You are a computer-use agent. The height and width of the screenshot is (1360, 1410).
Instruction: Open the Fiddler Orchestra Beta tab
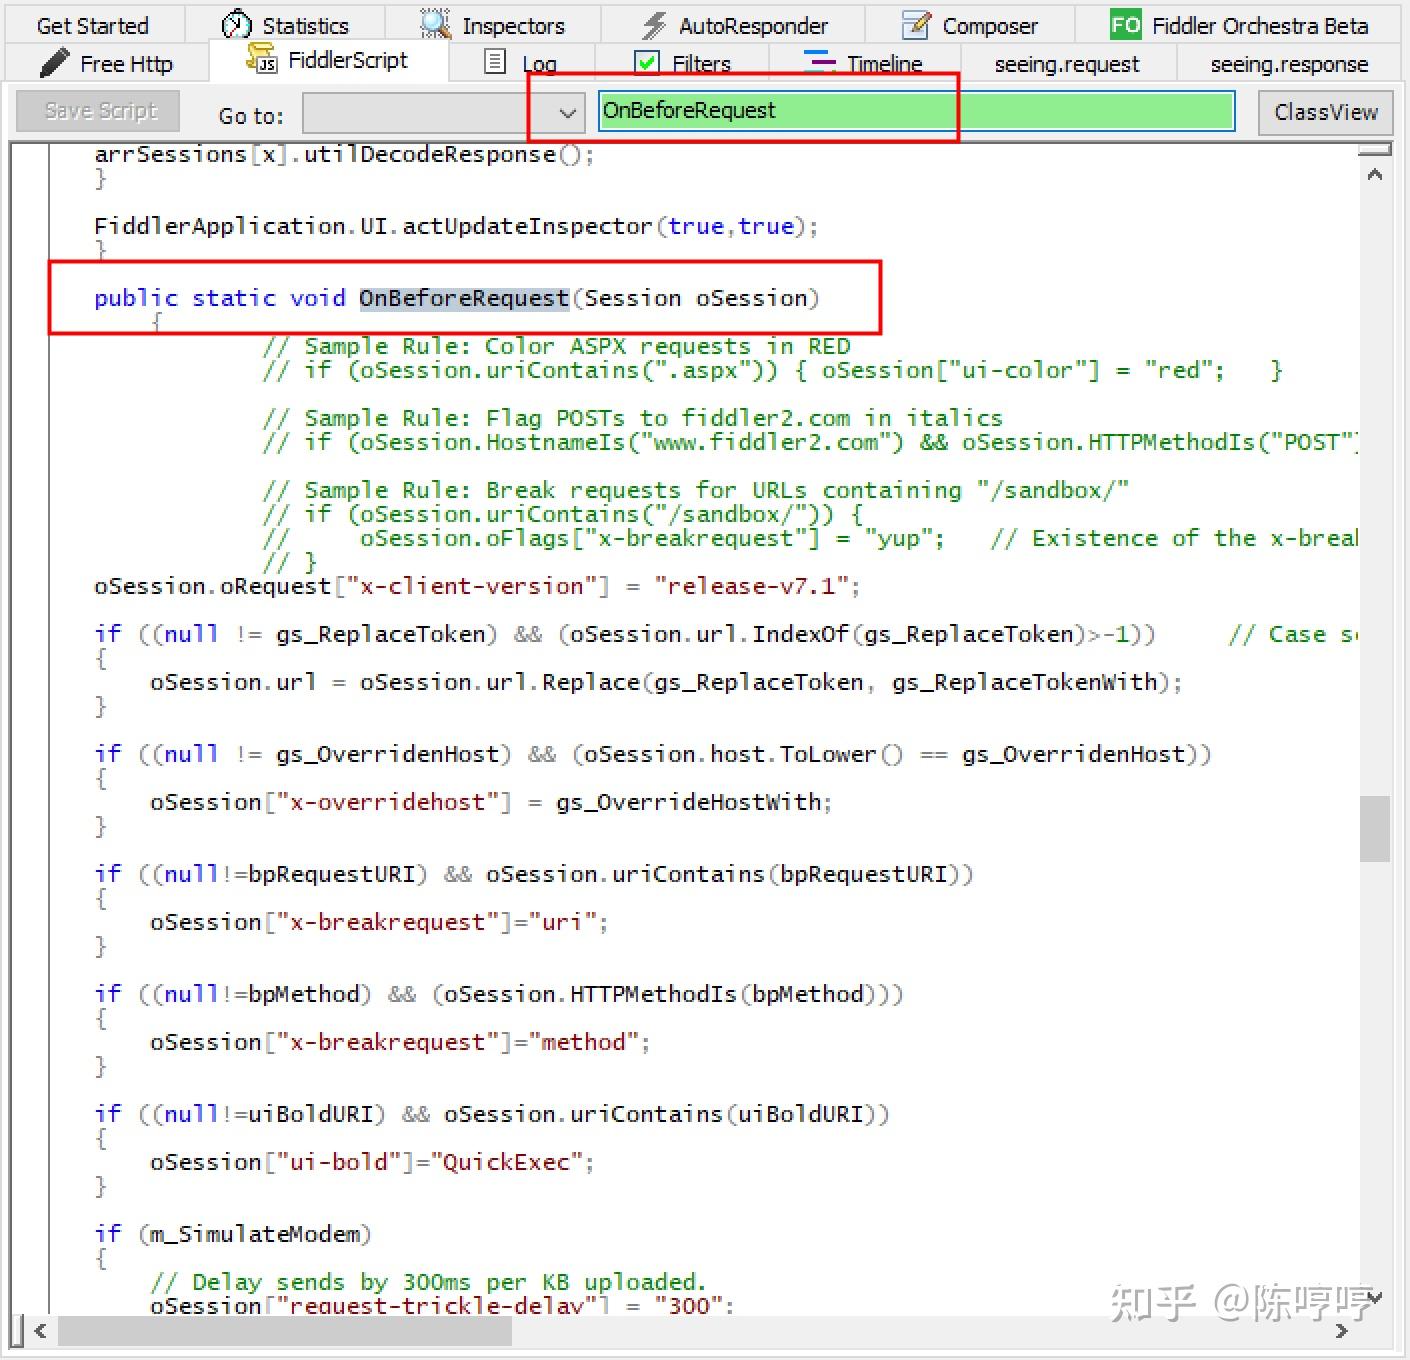click(1239, 25)
